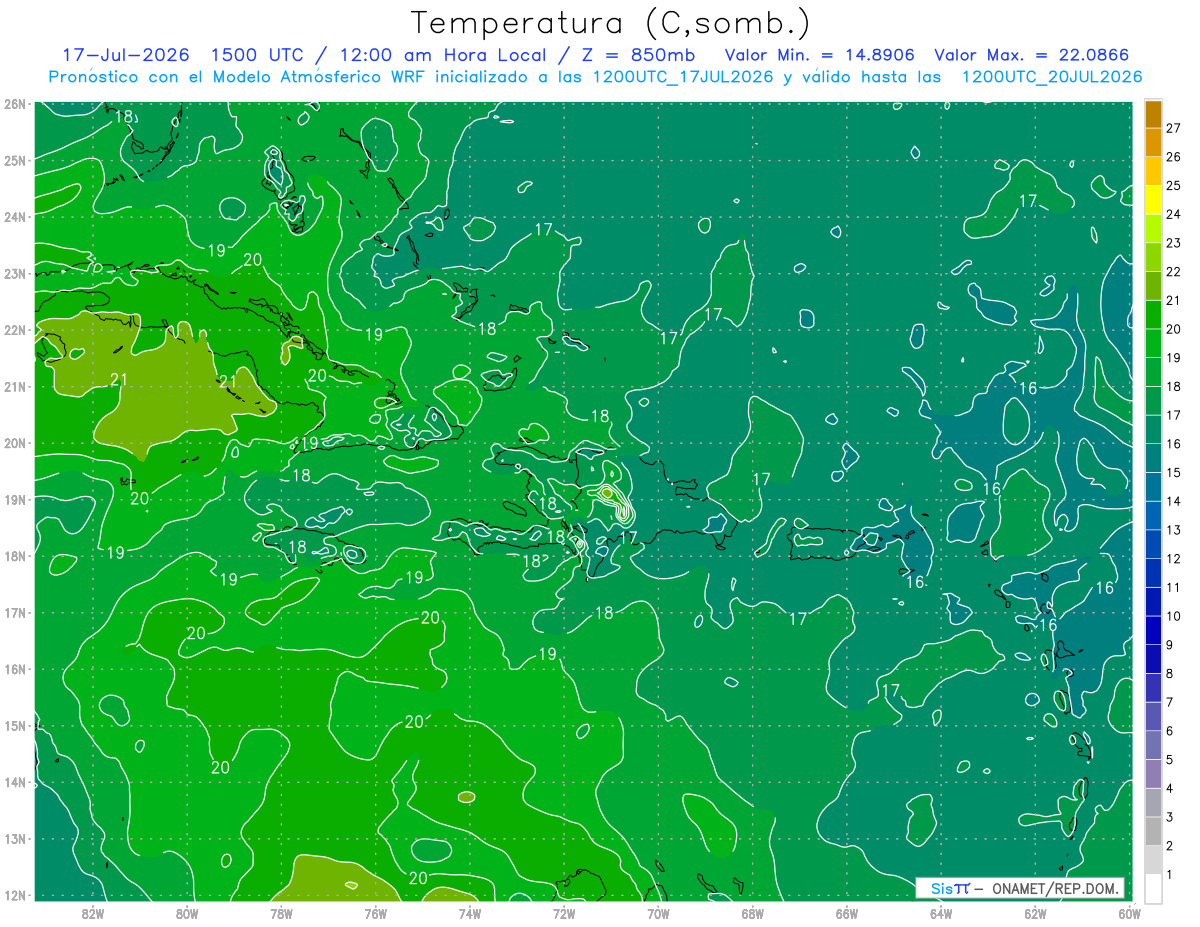Click the white swatch below 1 in legend
Screen dimensions: 1200x927
(x=1153, y=888)
